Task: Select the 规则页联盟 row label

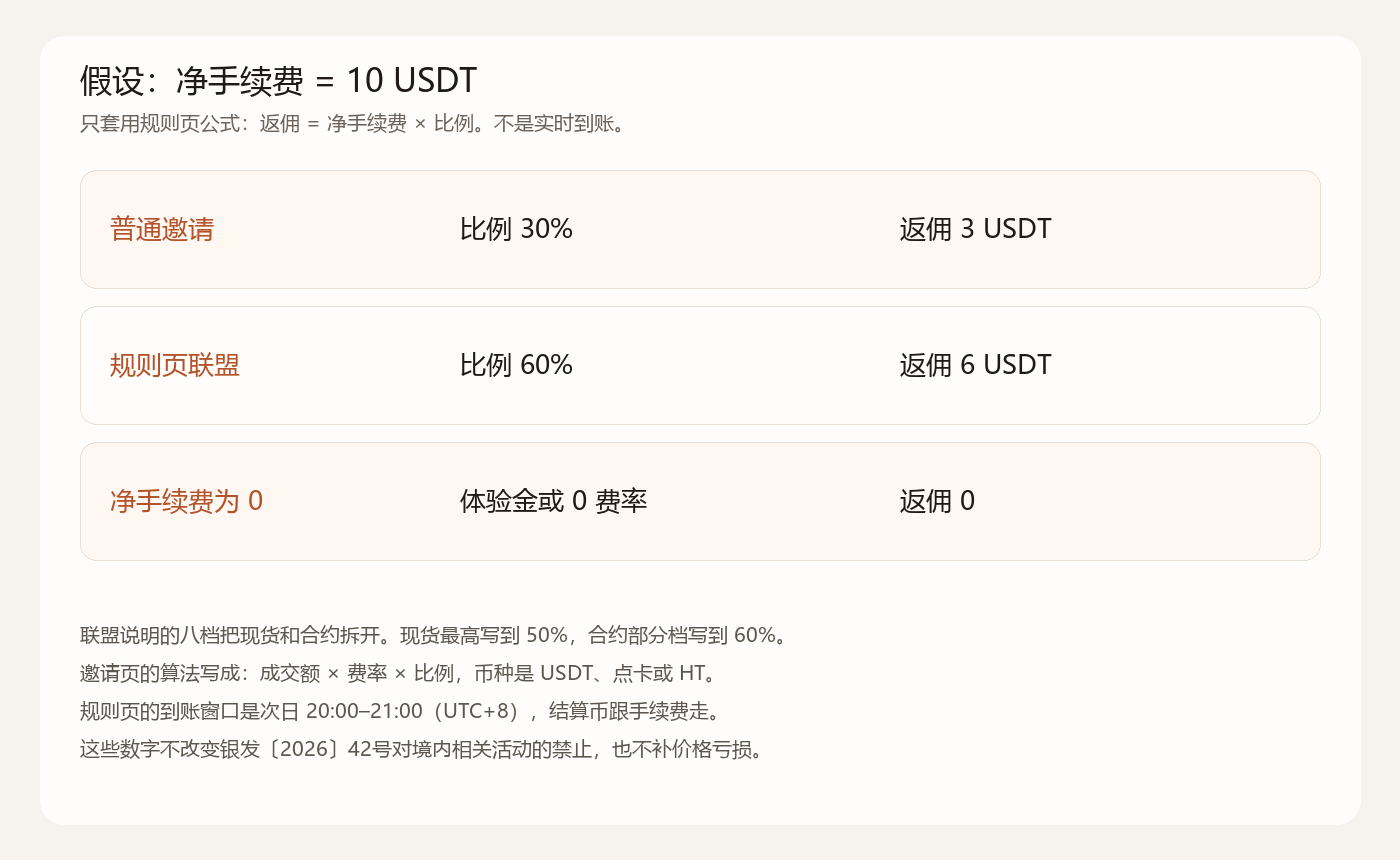Action: click(x=175, y=365)
